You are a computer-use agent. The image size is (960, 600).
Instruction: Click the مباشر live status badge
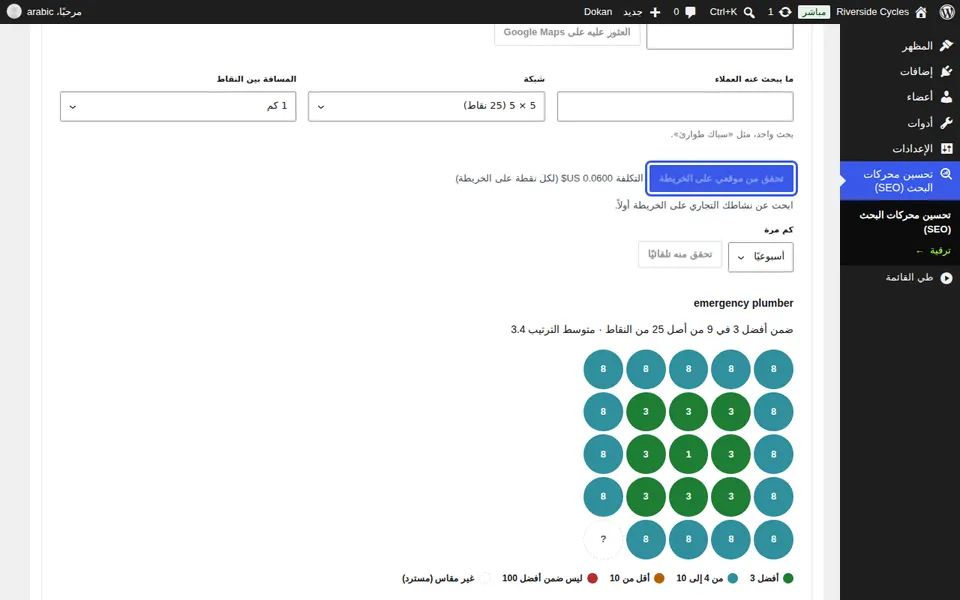pos(814,12)
